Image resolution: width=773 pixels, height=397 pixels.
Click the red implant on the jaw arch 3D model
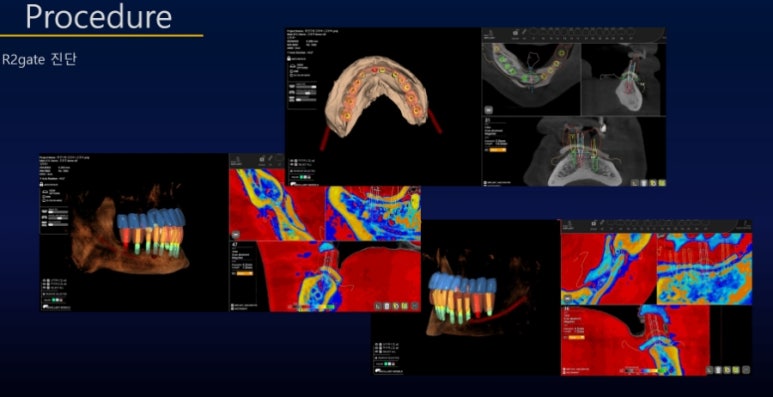coord(374,70)
